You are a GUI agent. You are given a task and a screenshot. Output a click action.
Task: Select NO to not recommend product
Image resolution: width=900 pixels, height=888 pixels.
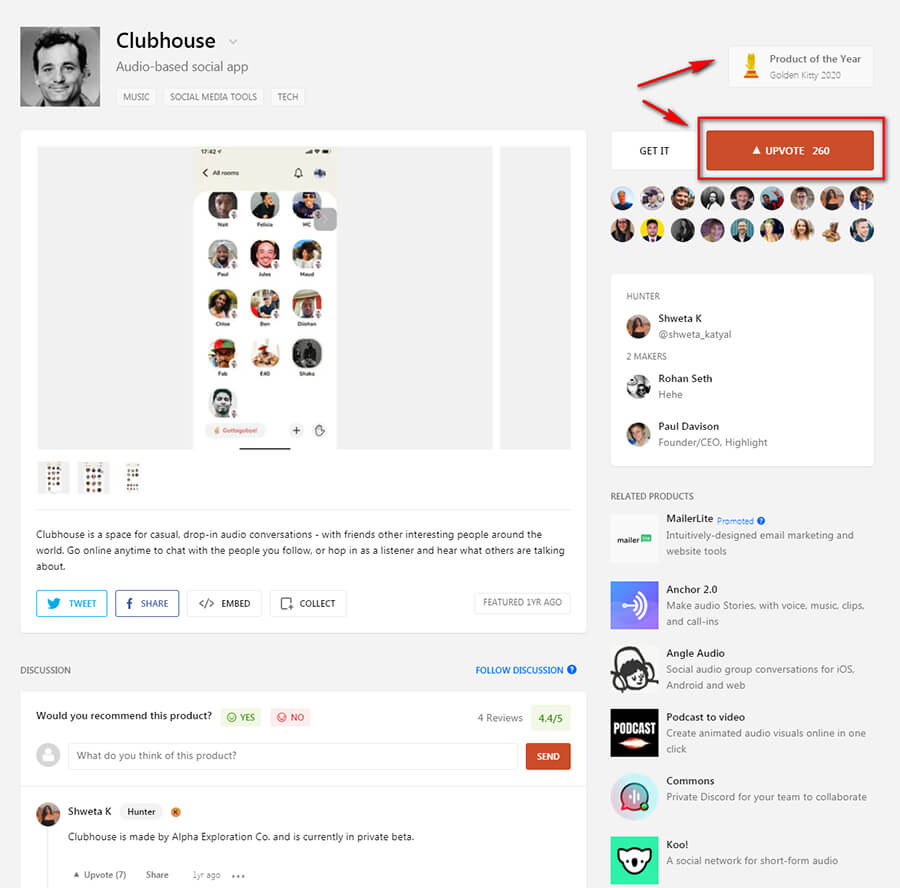290,717
